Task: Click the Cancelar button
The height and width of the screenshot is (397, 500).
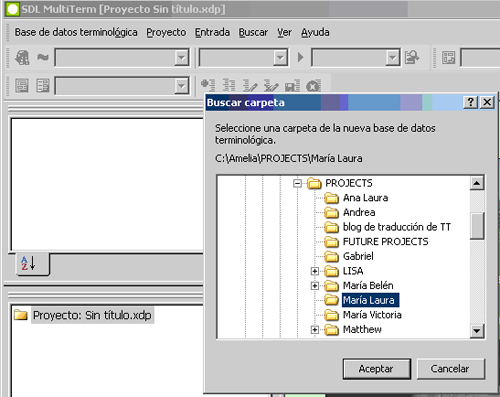Action: [450, 369]
